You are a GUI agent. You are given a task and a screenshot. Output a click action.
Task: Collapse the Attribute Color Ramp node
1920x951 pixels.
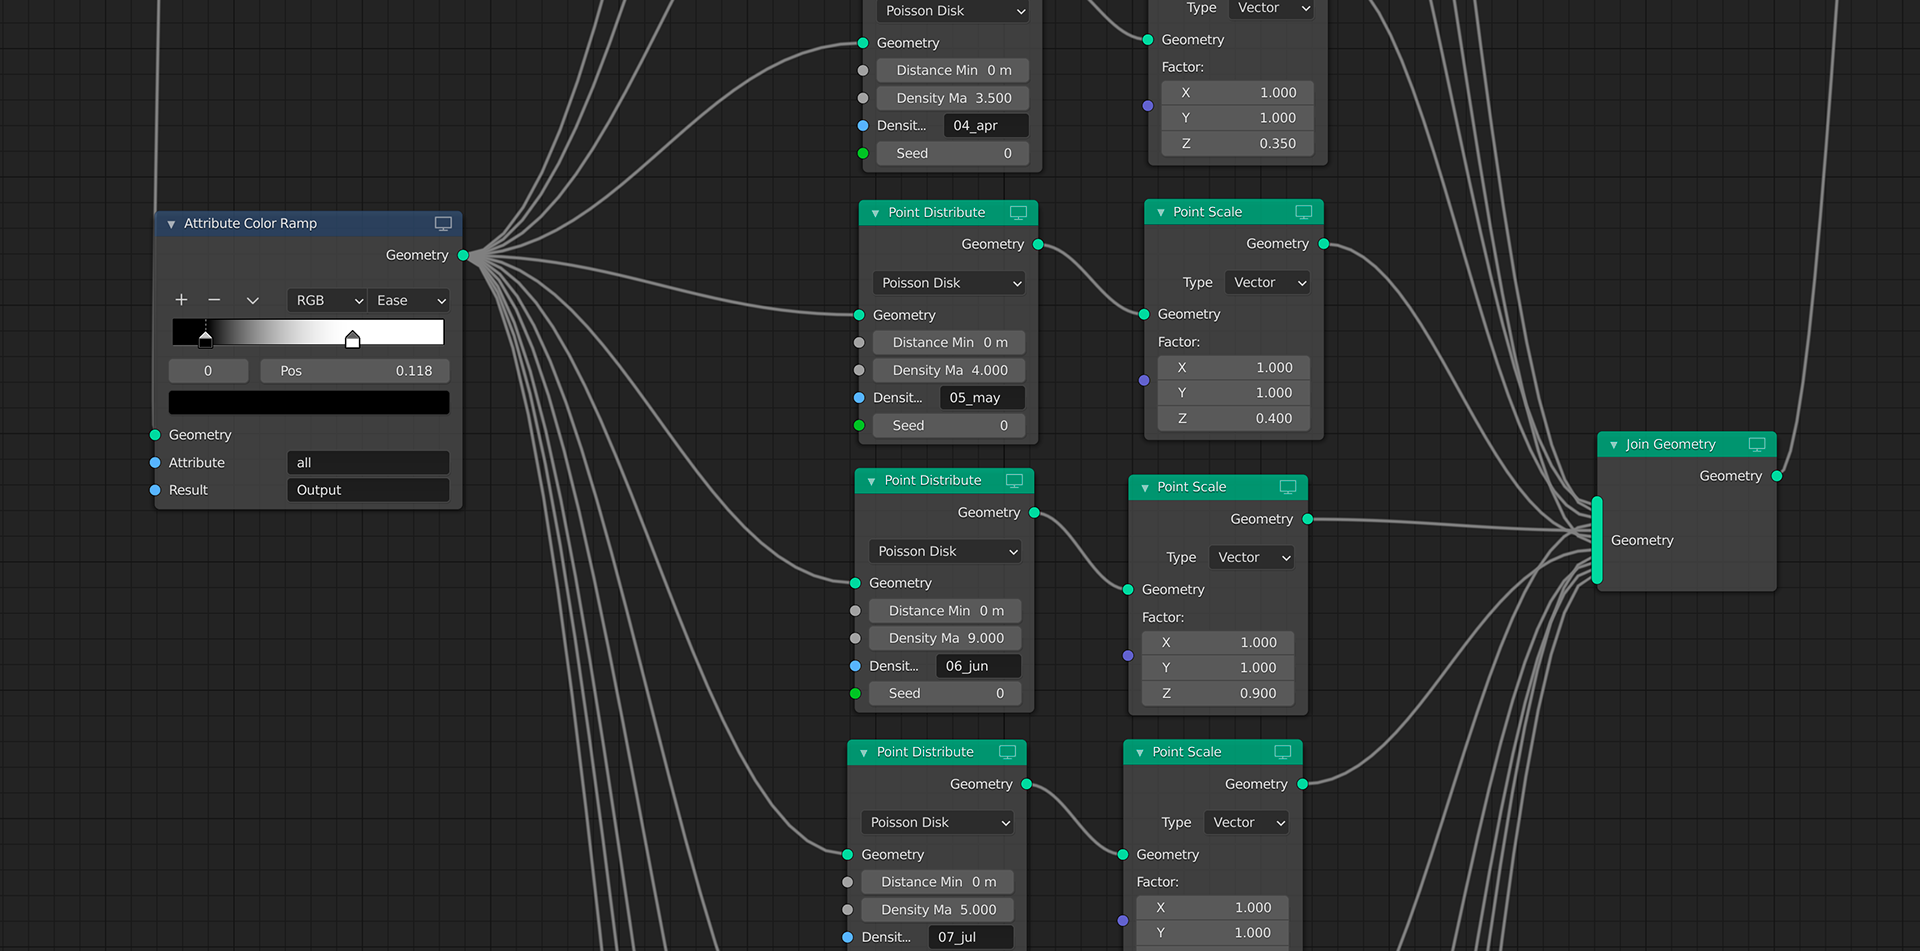coord(171,224)
